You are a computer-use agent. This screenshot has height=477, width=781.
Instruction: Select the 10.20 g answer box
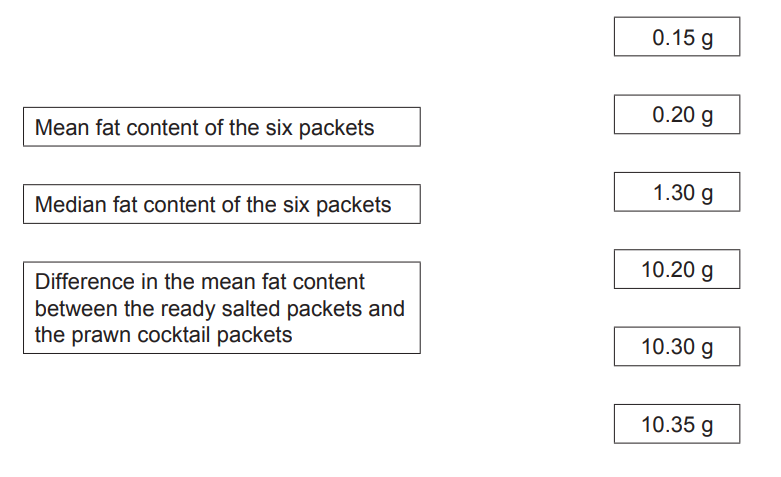coord(677,270)
